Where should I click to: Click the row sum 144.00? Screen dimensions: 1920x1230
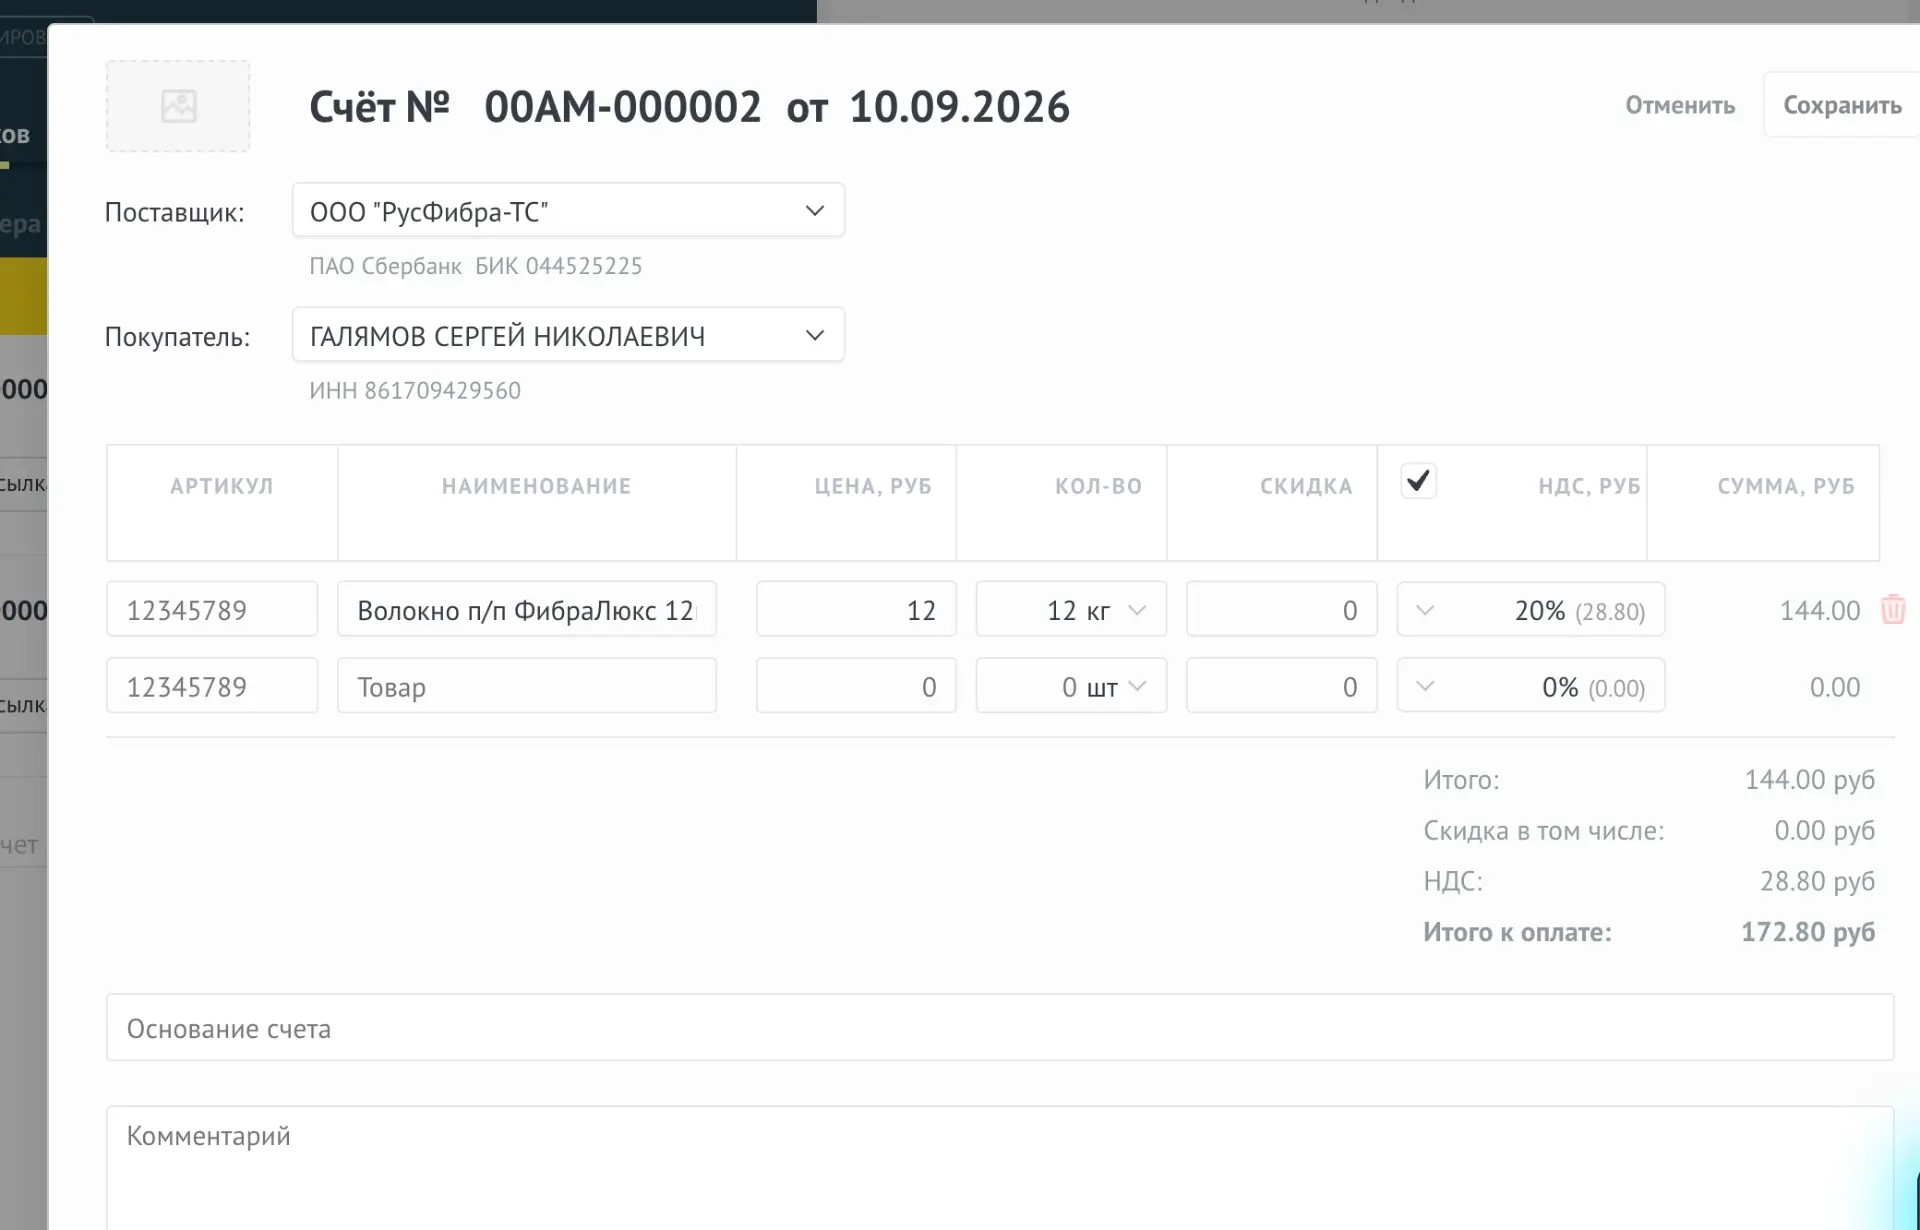pos(1820,610)
